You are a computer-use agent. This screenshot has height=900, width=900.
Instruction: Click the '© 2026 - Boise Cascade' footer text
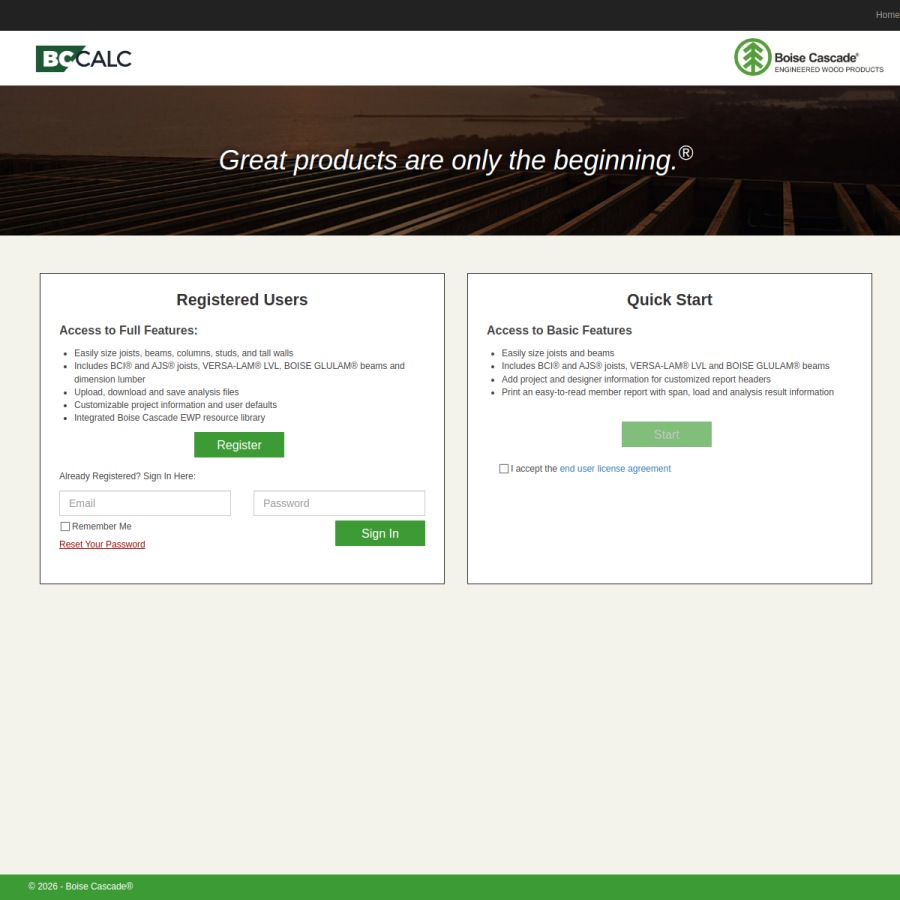[x=81, y=886]
